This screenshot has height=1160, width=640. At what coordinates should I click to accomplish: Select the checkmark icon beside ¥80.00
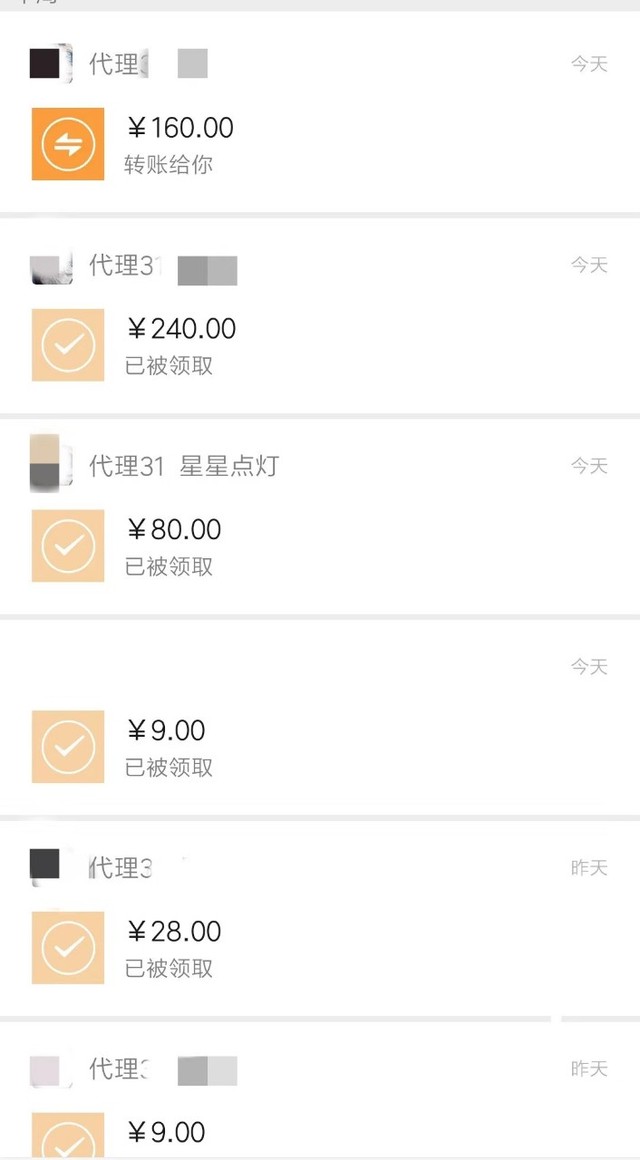(68, 546)
